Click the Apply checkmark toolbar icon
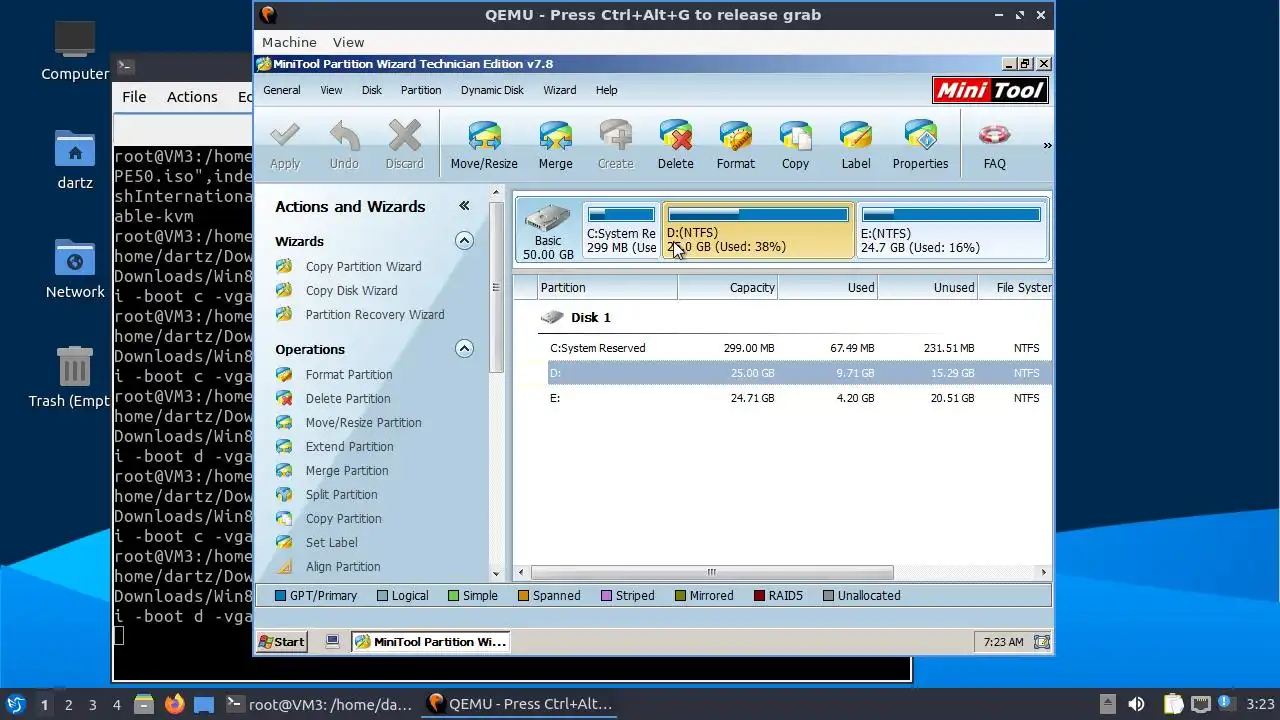 click(x=285, y=135)
